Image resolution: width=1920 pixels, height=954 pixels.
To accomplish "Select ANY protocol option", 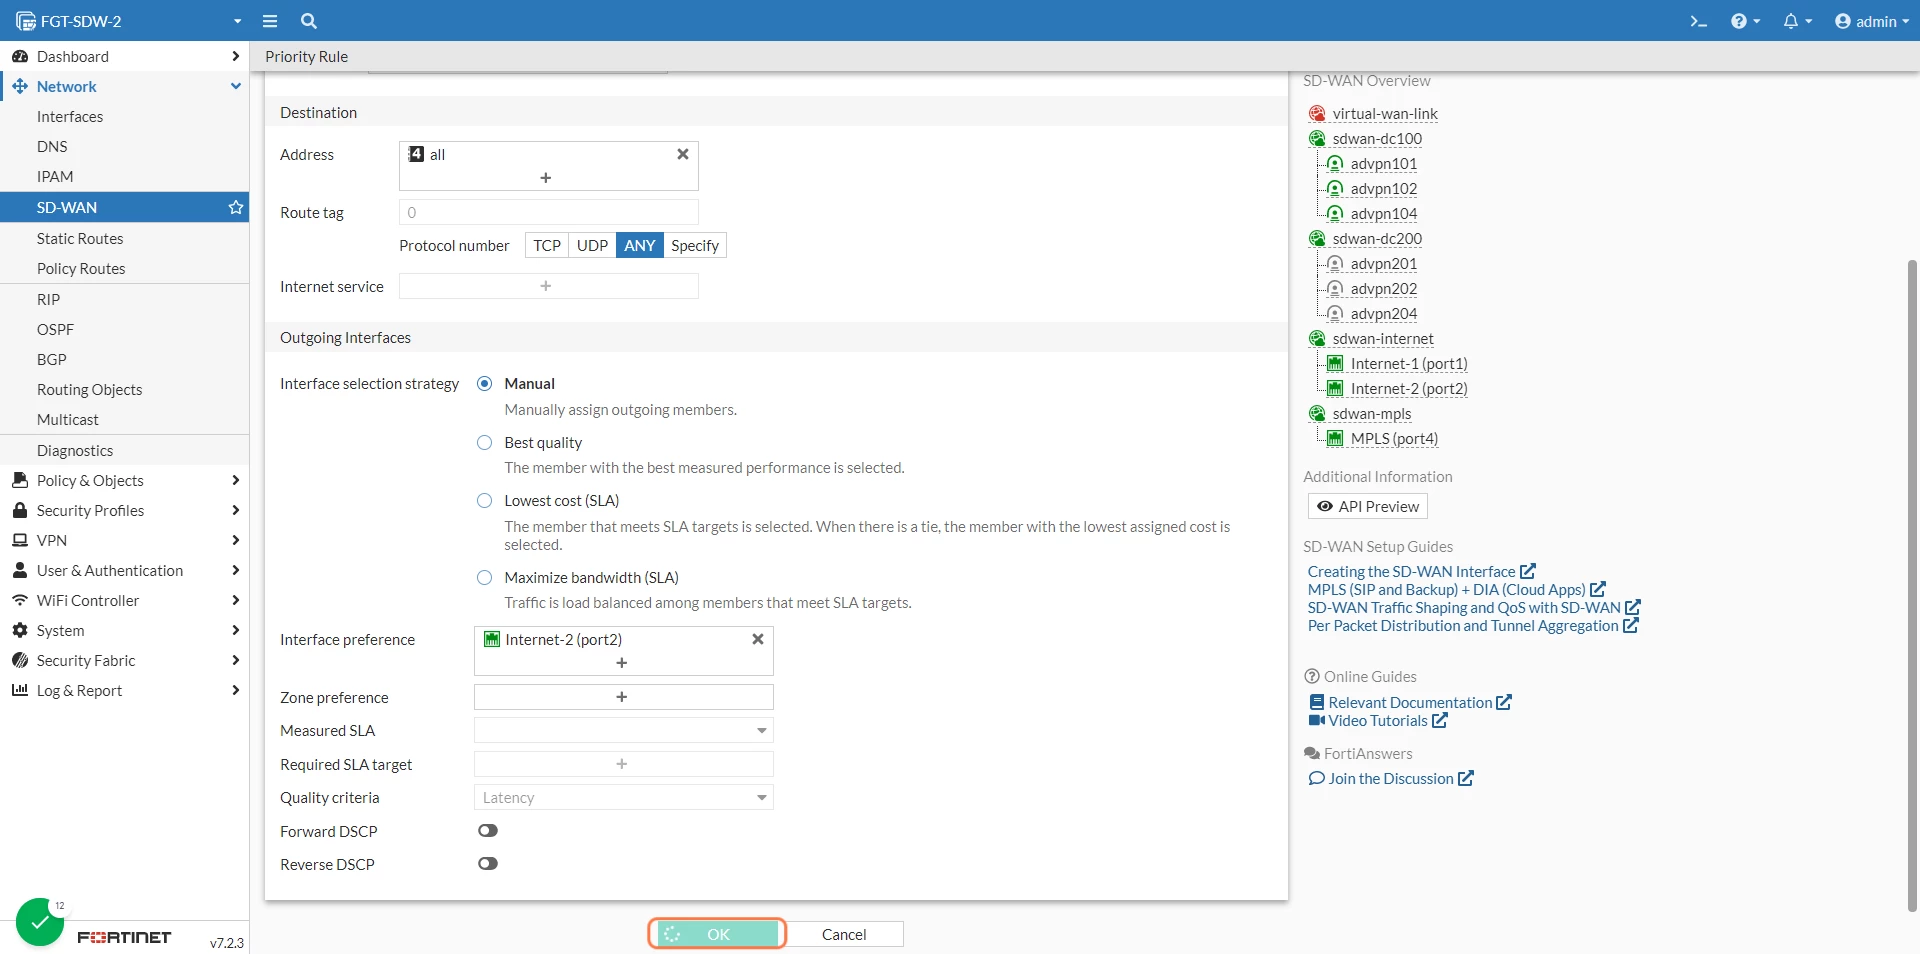I will pyautogui.click(x=640, y=245).
